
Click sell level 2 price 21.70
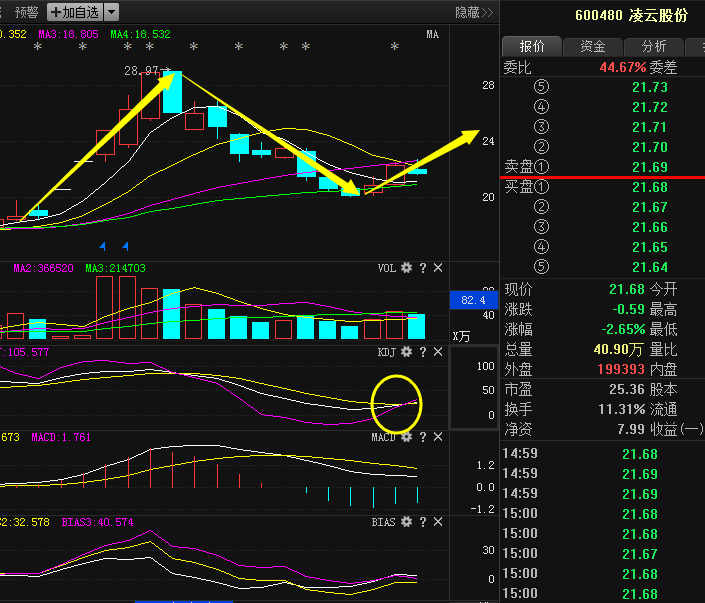pyautogui.click(x=650, y=147)
